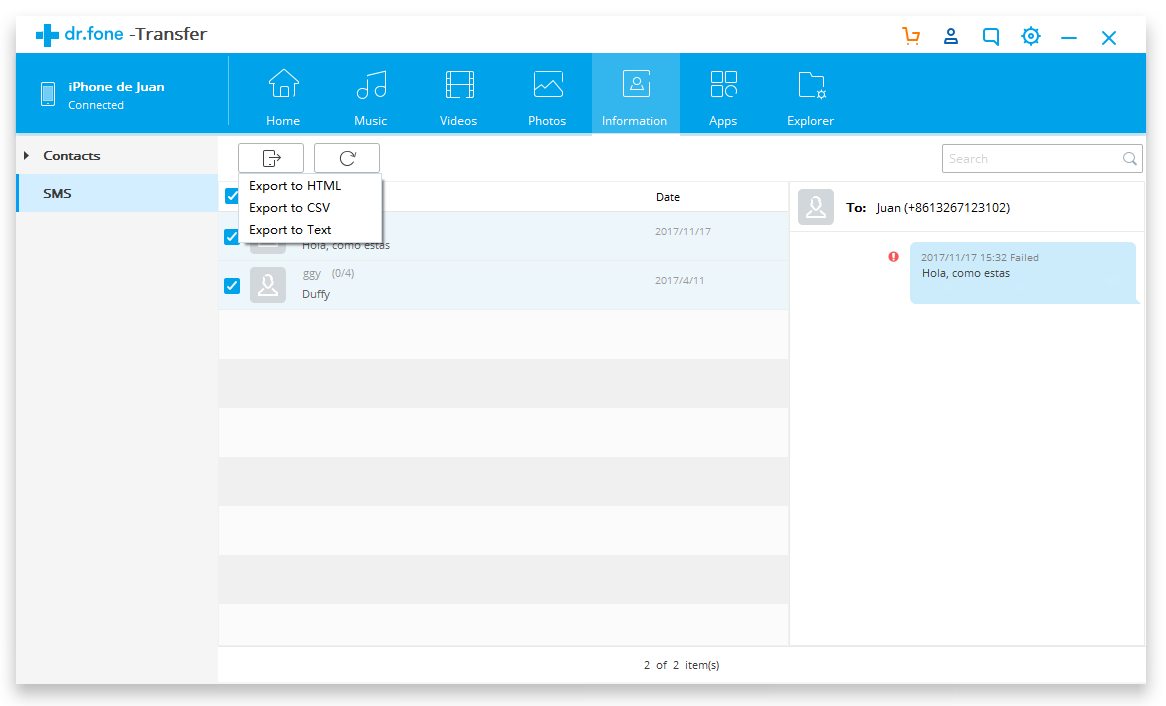The height and width of the screenshot is (706, 1166).
Task: Open the Explorer tab
Action: (811, 97)
